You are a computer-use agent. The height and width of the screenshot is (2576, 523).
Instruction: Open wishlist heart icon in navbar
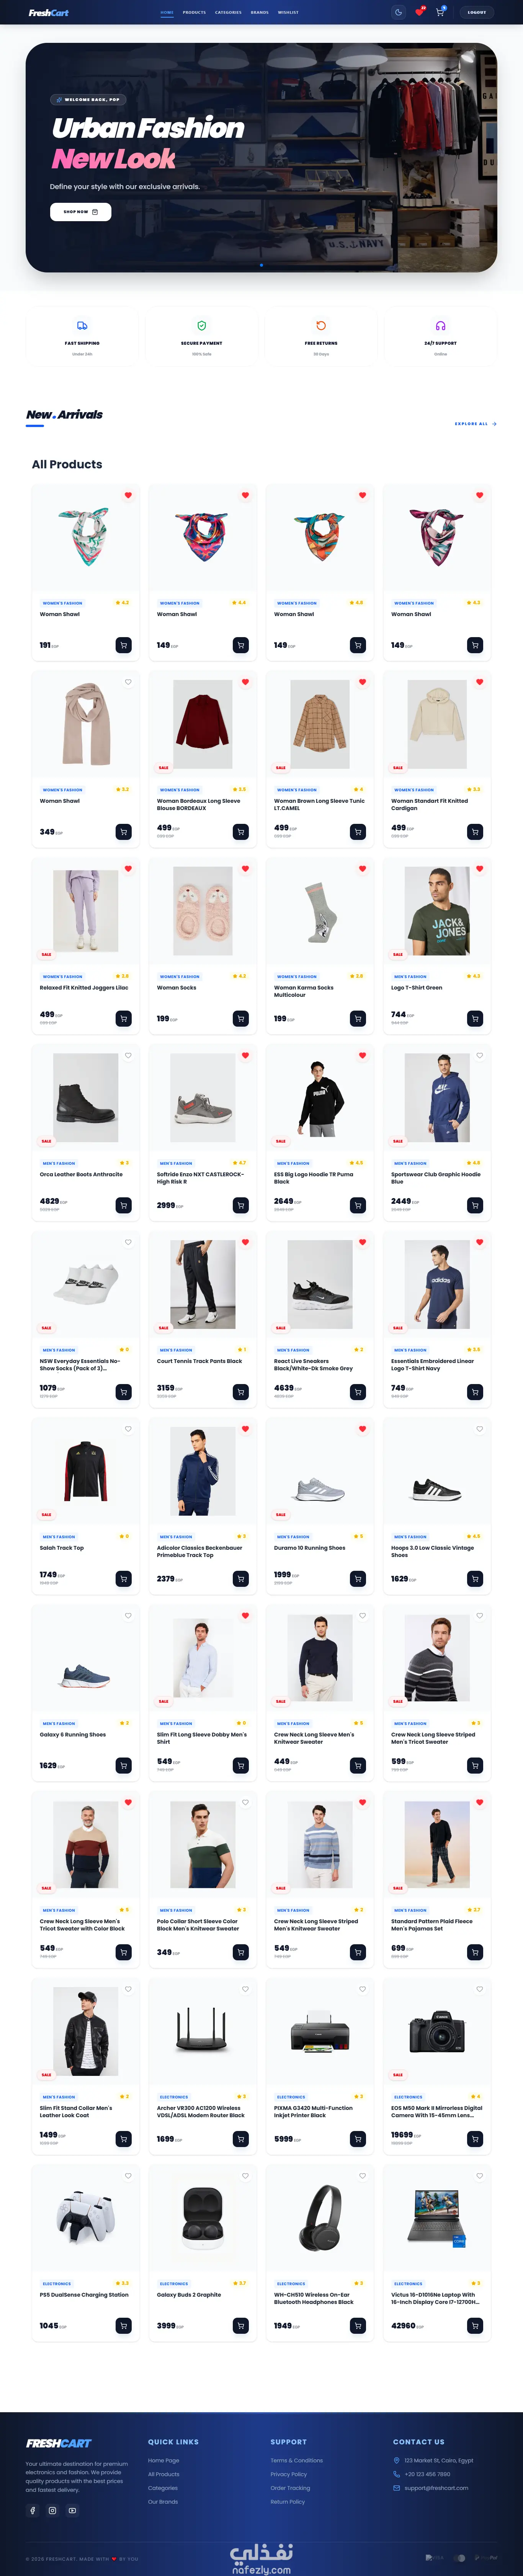click(419, 12)
